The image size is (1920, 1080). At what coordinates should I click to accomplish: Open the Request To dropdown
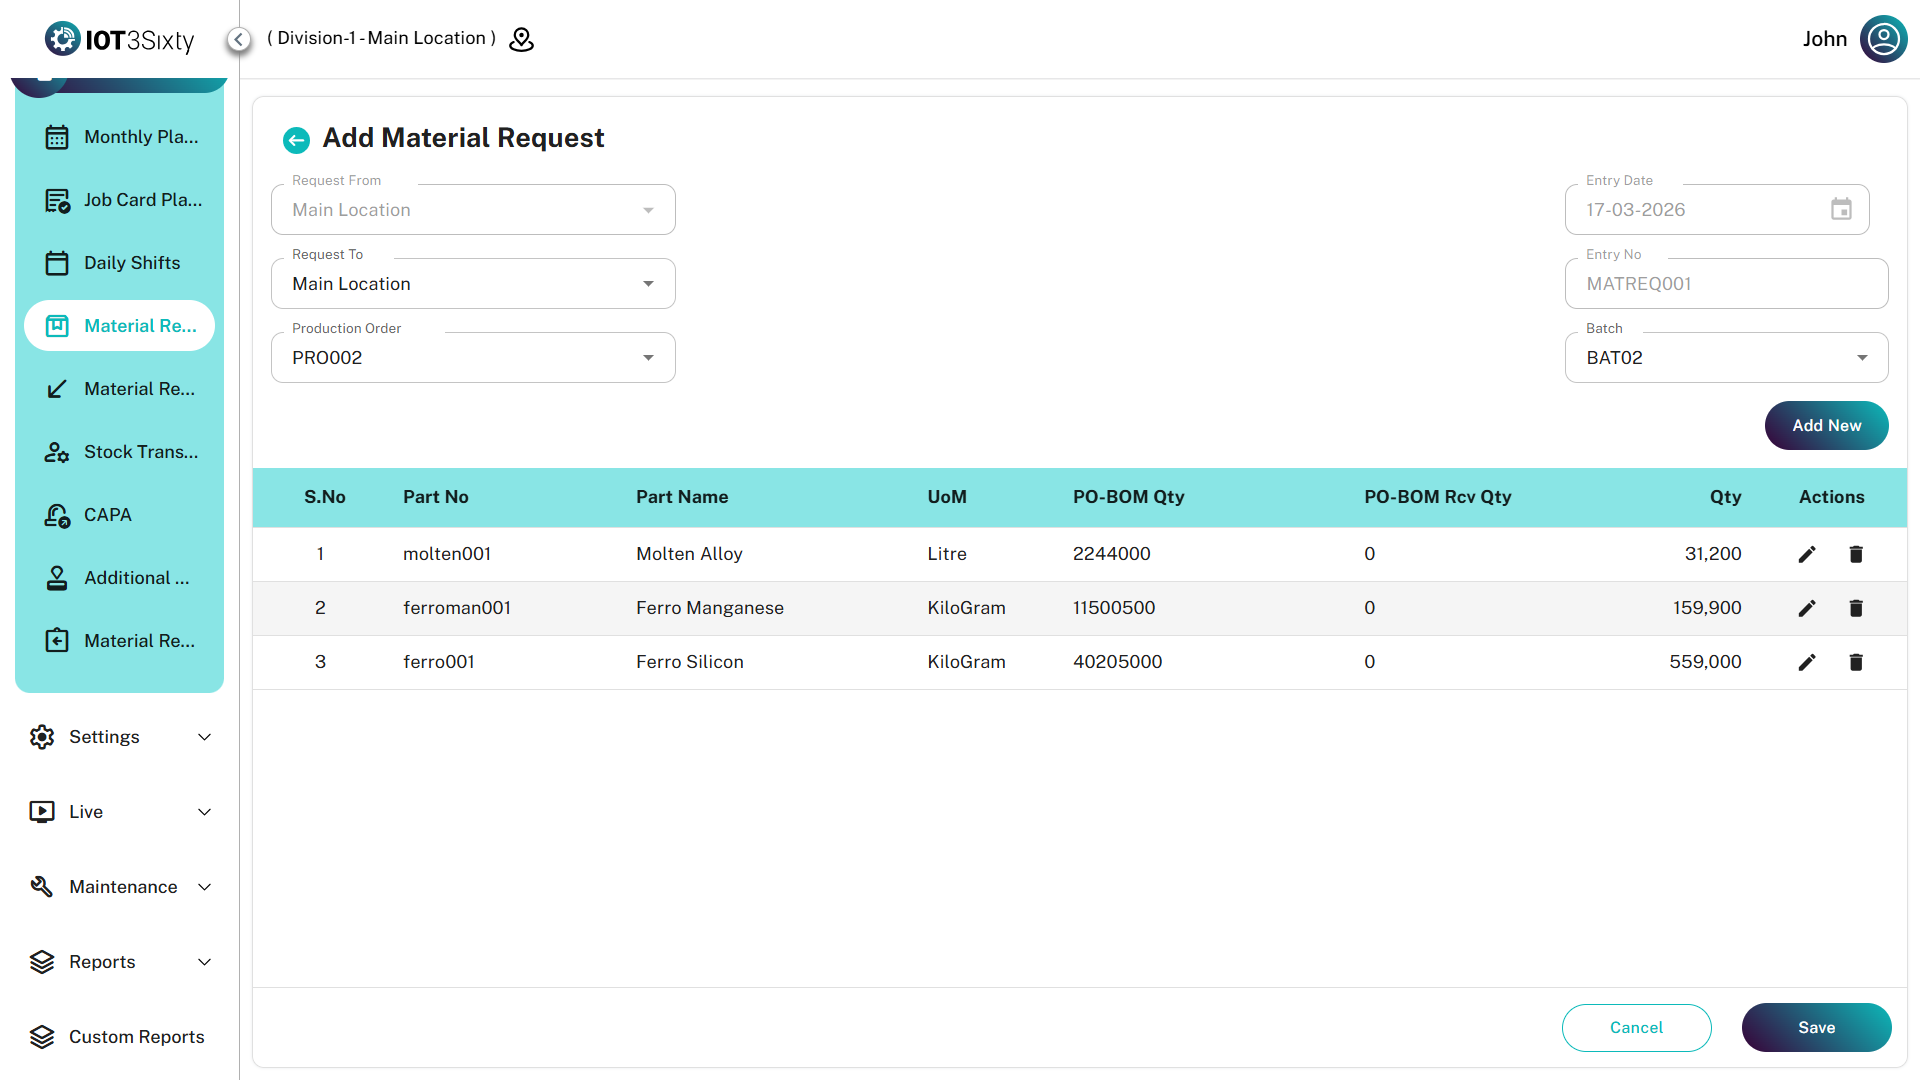click(473, 284)
